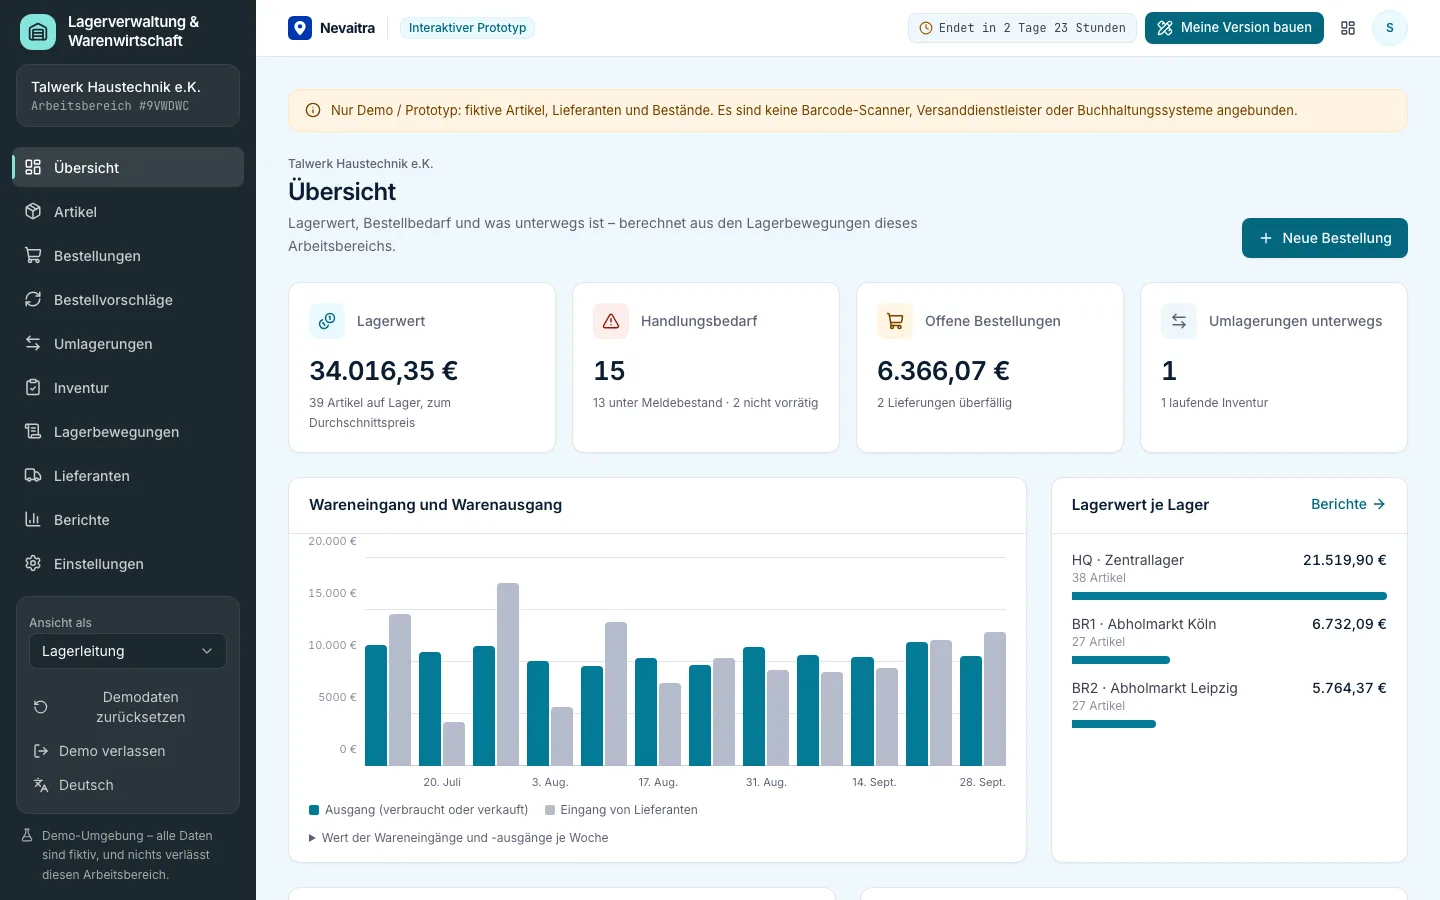Click the user avatar with letter S
Viewport: 1440px width, 900px height.
coord(1389,28)
